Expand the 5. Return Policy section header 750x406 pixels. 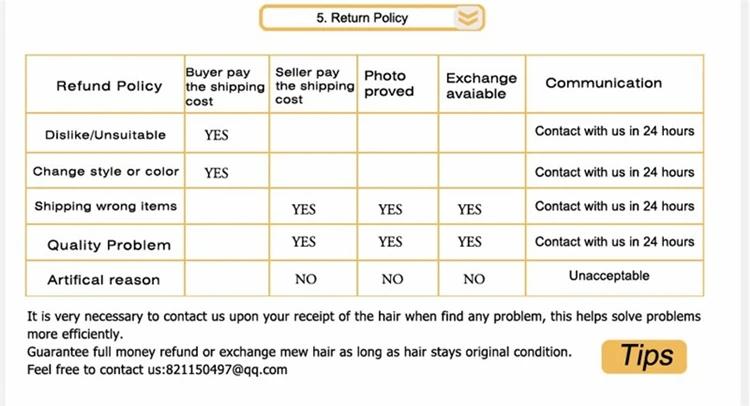[x=372, y=18]
